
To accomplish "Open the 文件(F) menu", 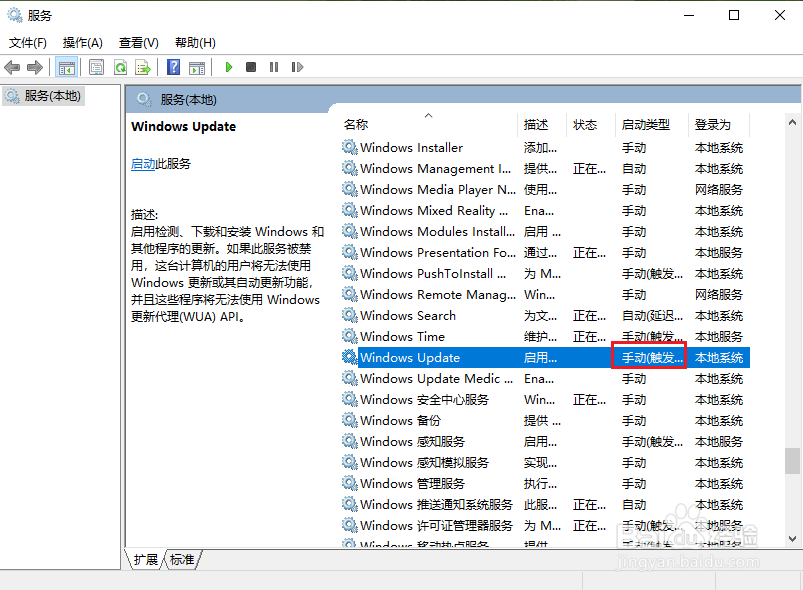I will (x=28, y=43).
